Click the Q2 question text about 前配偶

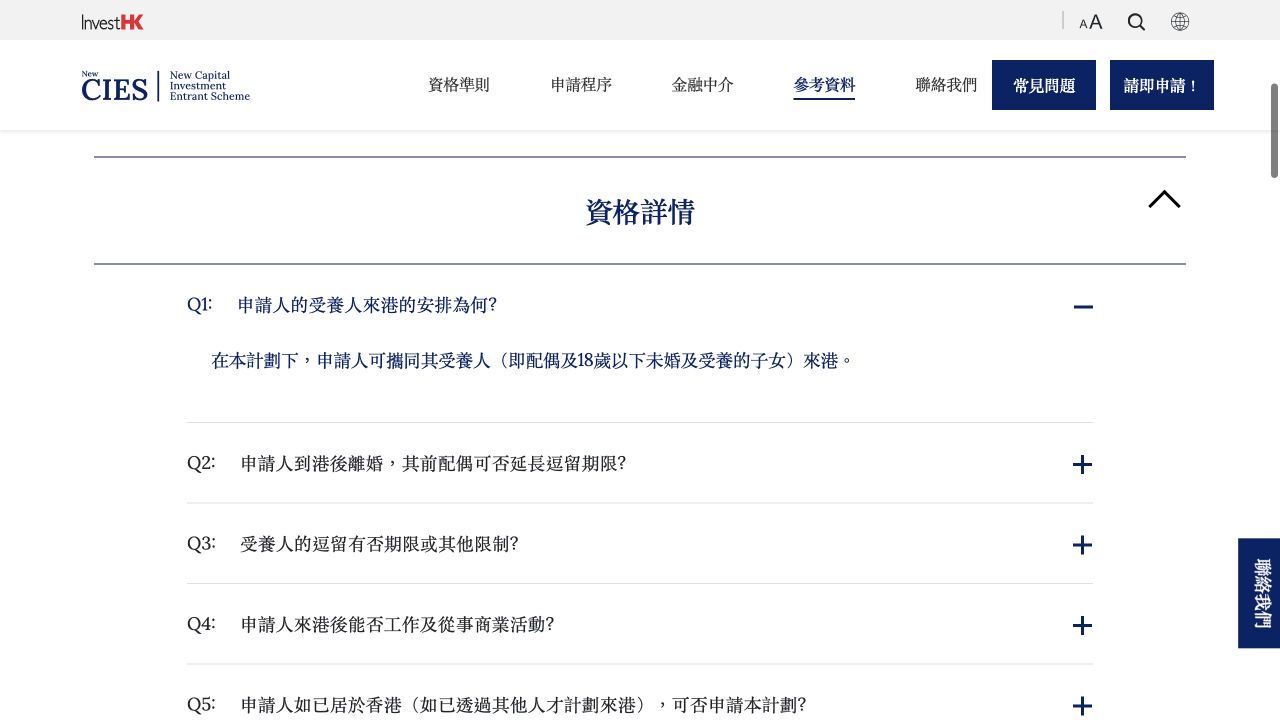[x=433, y=464]
